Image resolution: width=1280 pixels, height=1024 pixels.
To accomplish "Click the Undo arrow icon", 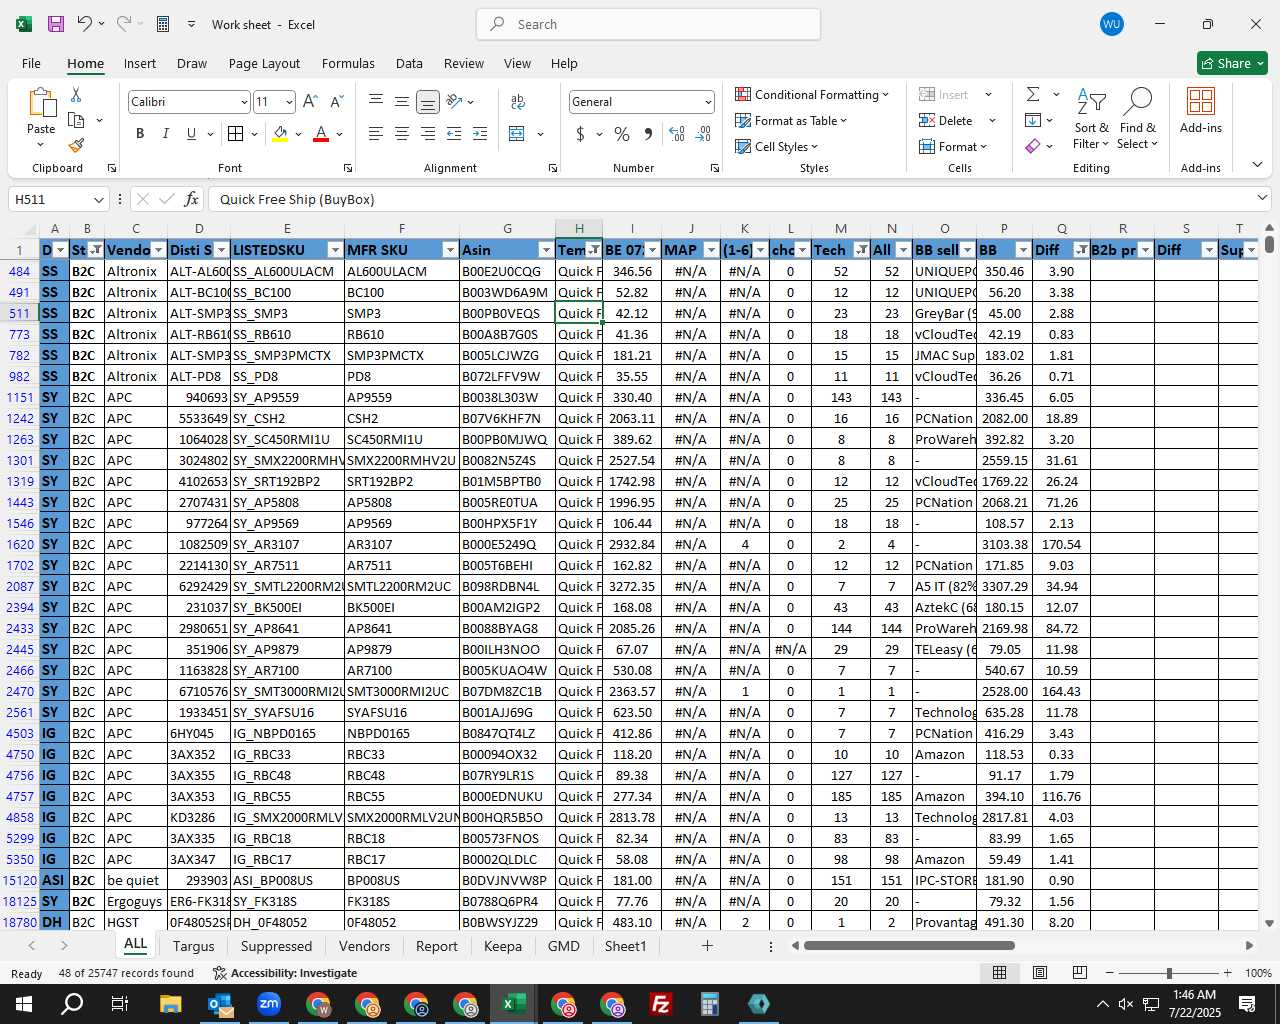I will [85, 24].
